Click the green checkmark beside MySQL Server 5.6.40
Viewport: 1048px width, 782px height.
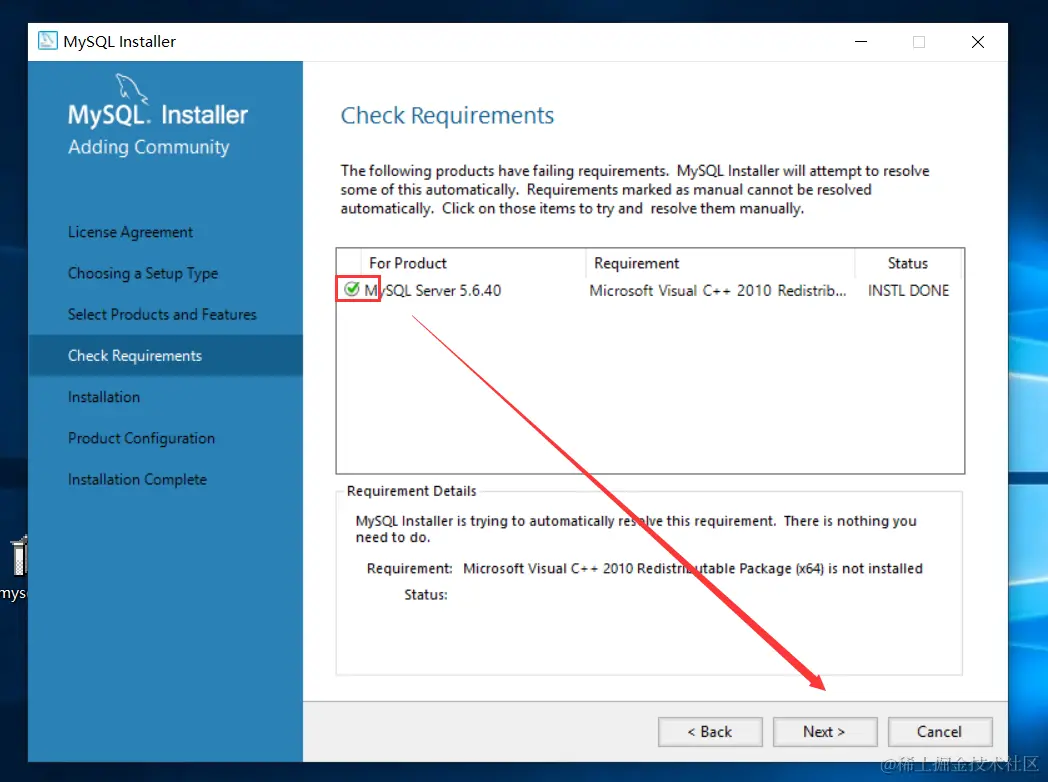[x=352, y=289]
